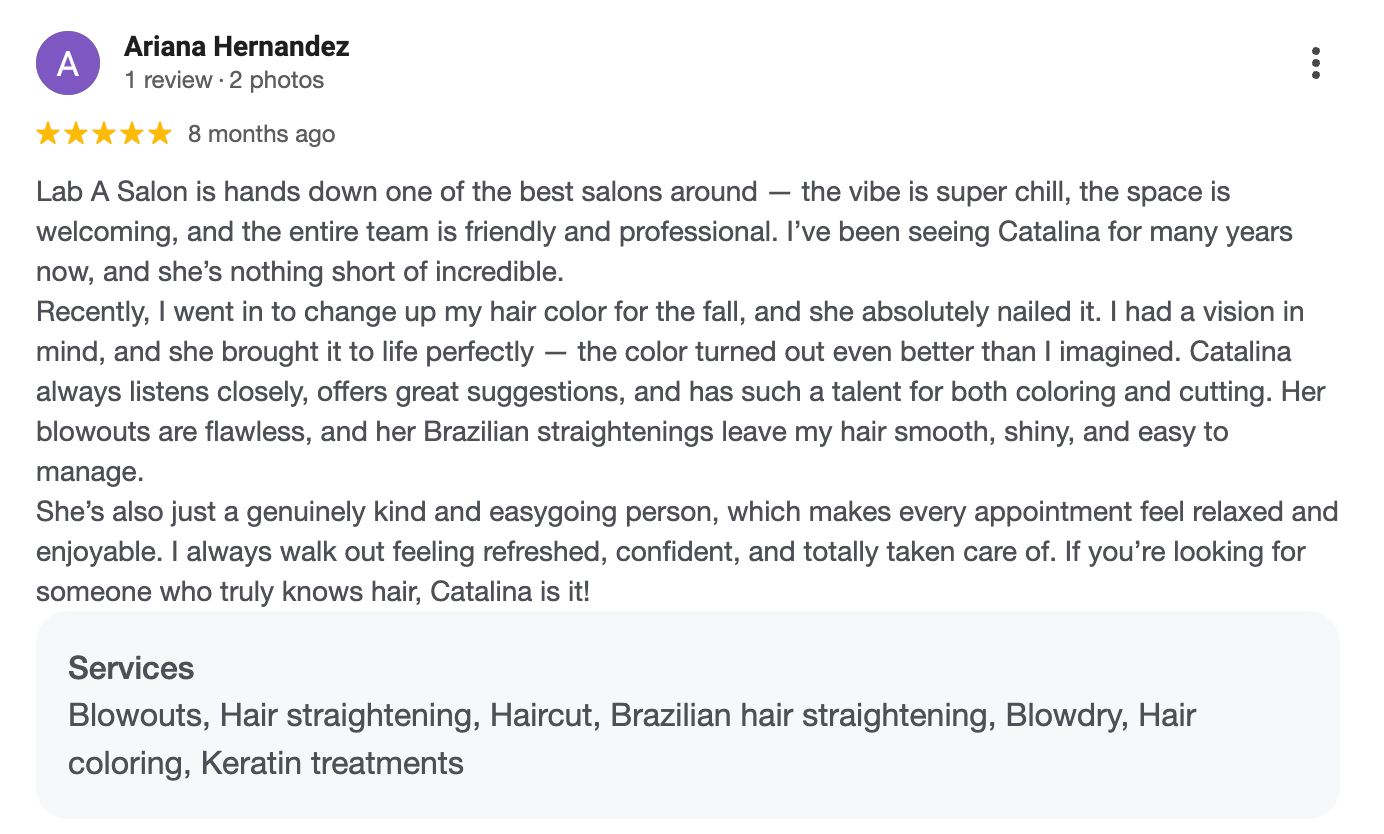The width and height of the screenshot is (1384, 834).
Task: Select the "Blowdry" service text
Action: pos(1067,715)
